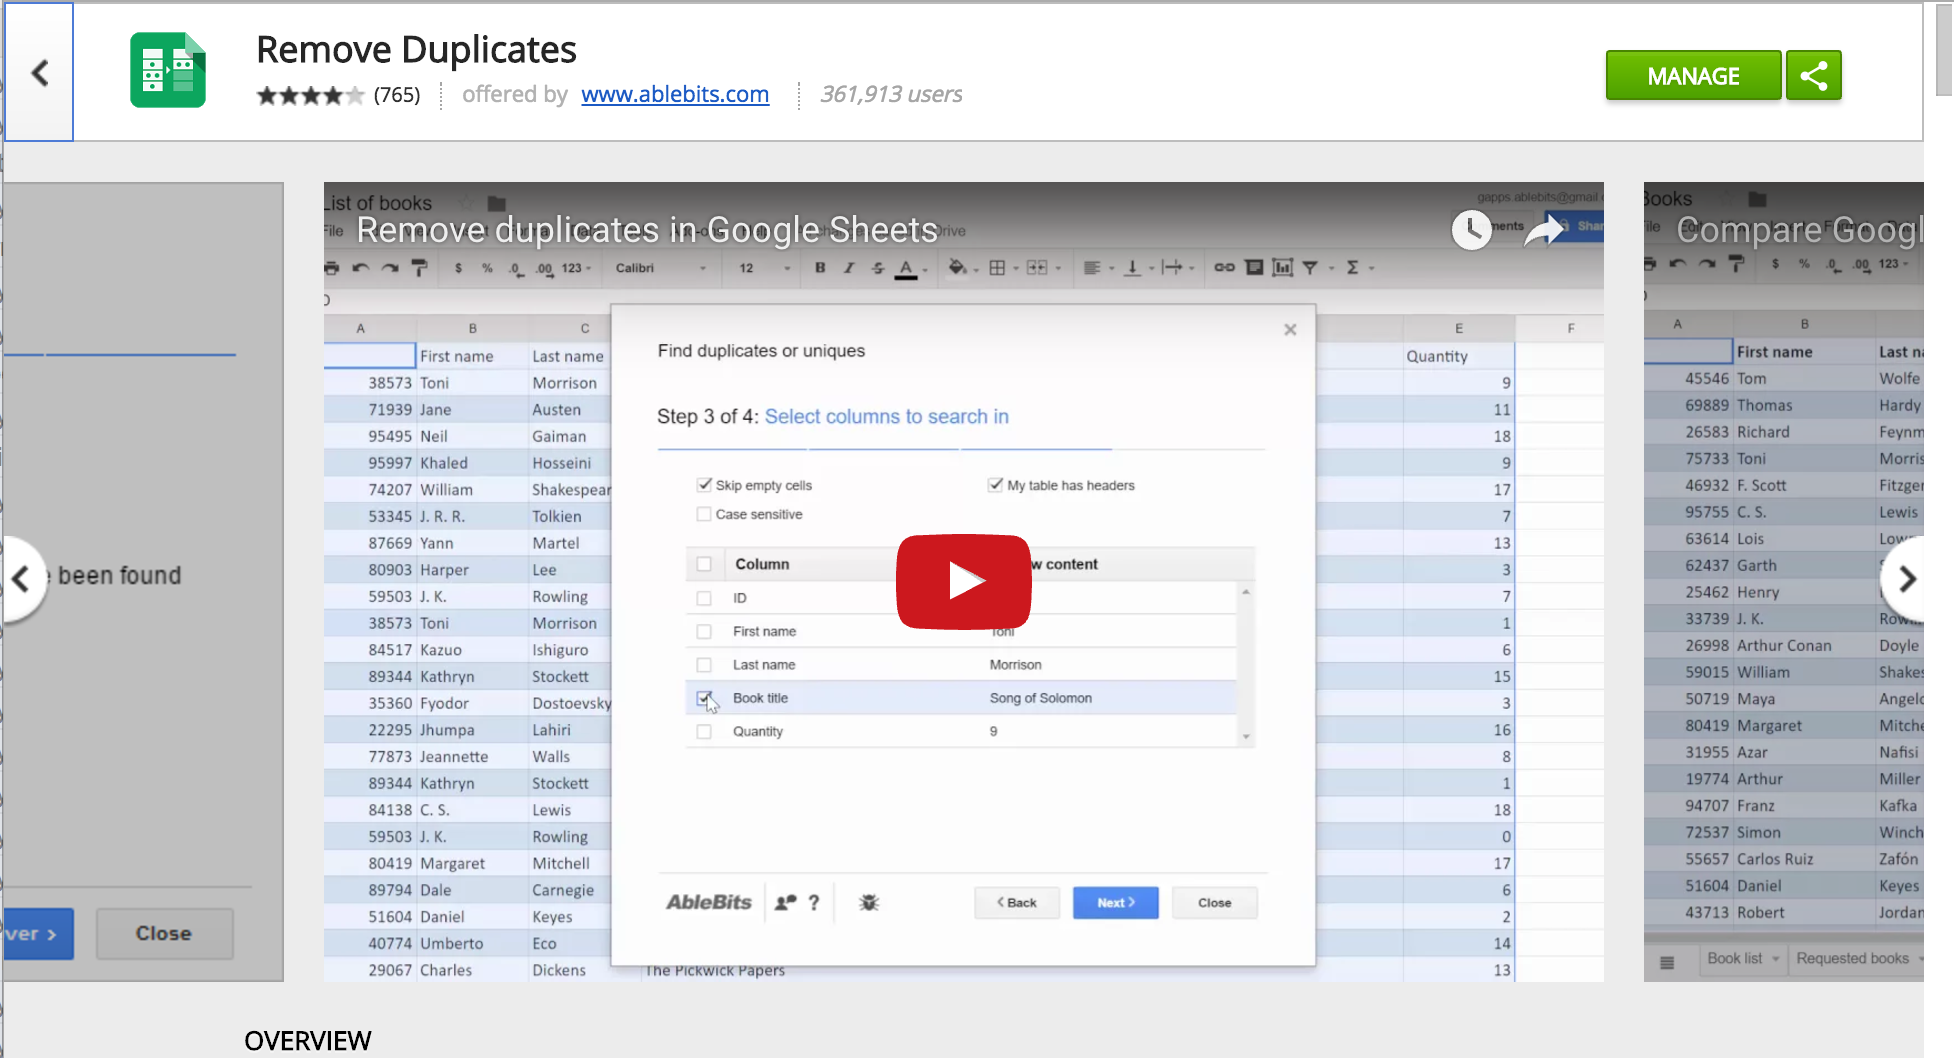1954x1058 pixels.
Task: Open the text color picker
Action: [x=906, y=268]
